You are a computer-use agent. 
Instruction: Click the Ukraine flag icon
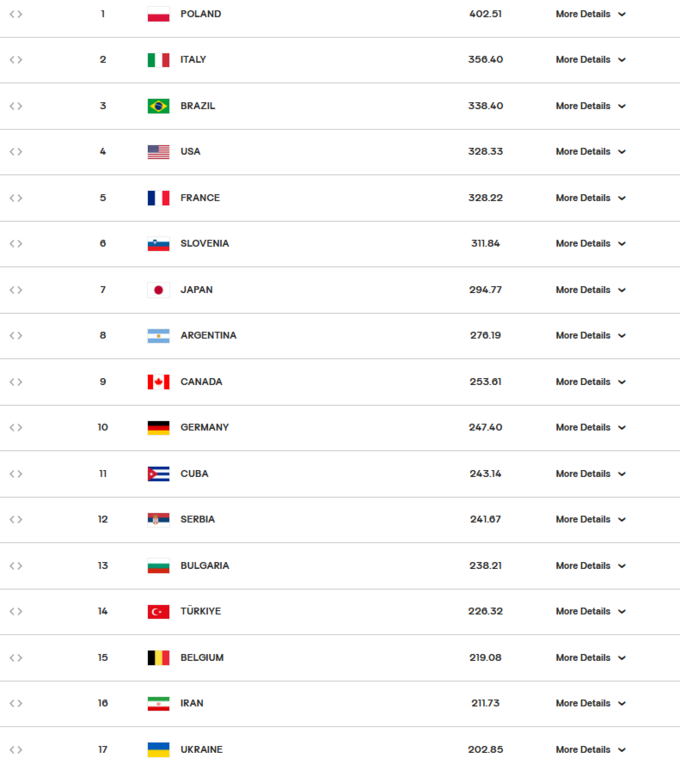[x=158, y=749]
